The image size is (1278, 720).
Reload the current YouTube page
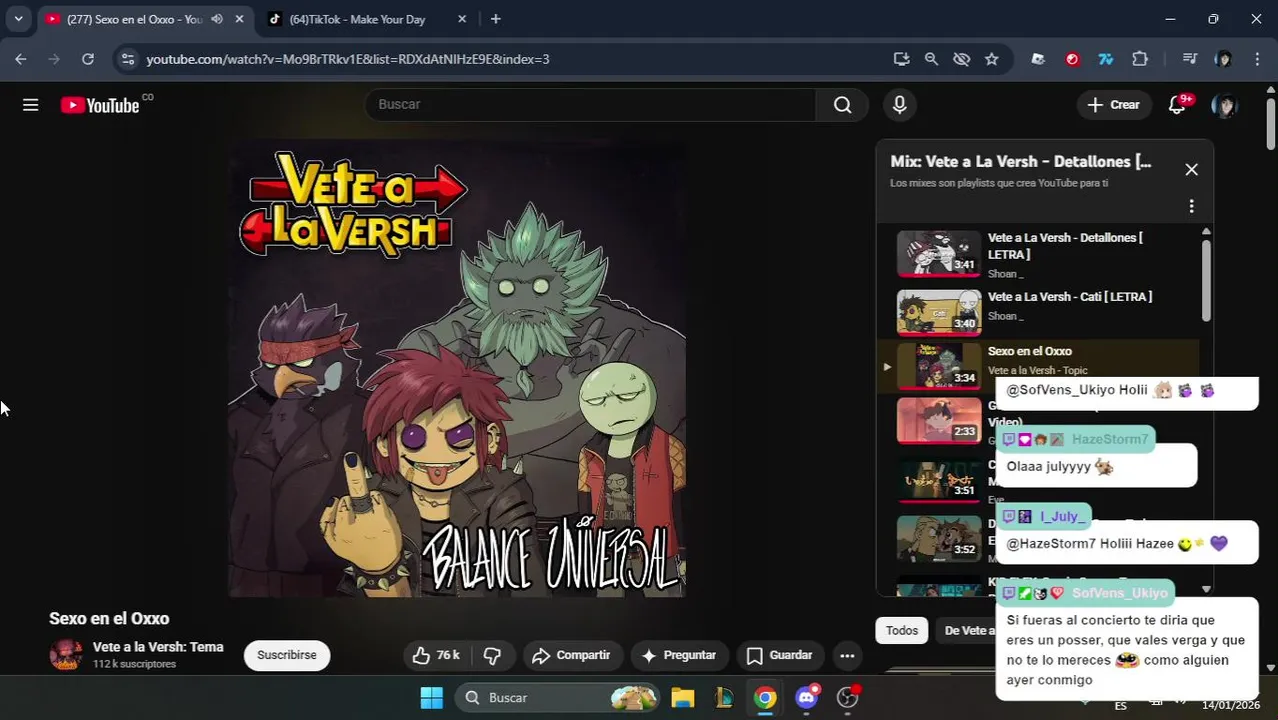tap(88, 59)
